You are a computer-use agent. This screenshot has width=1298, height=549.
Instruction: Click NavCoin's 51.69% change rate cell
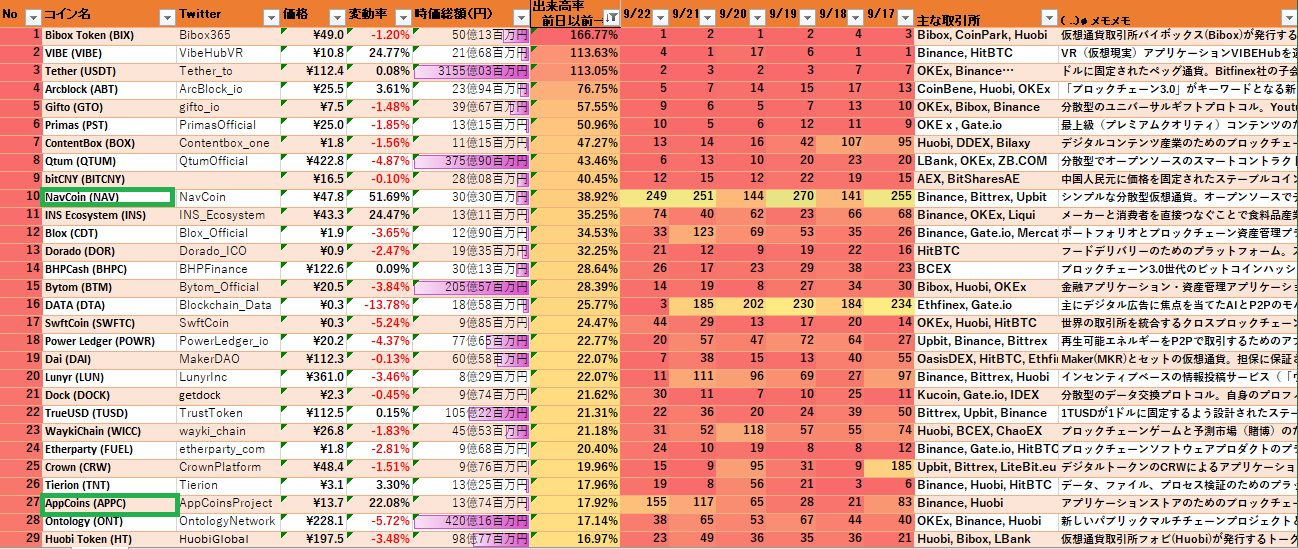click(379, 197)
